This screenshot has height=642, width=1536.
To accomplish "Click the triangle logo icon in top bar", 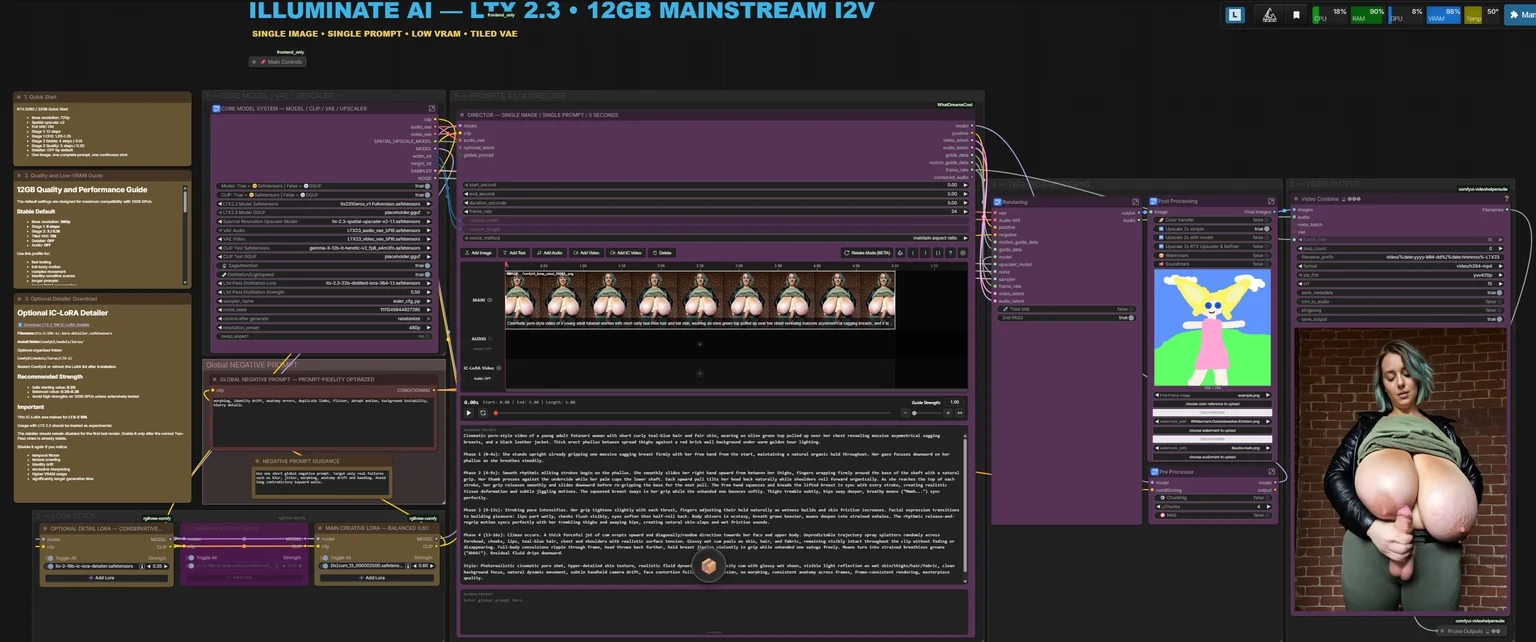I will [x=1269, y=15].
